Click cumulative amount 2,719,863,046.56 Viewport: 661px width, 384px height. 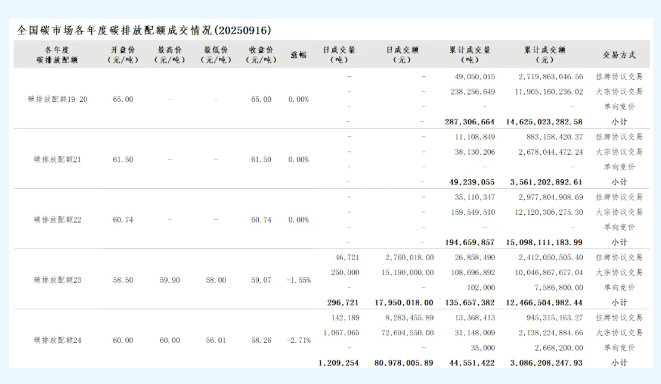click(551, 77)
